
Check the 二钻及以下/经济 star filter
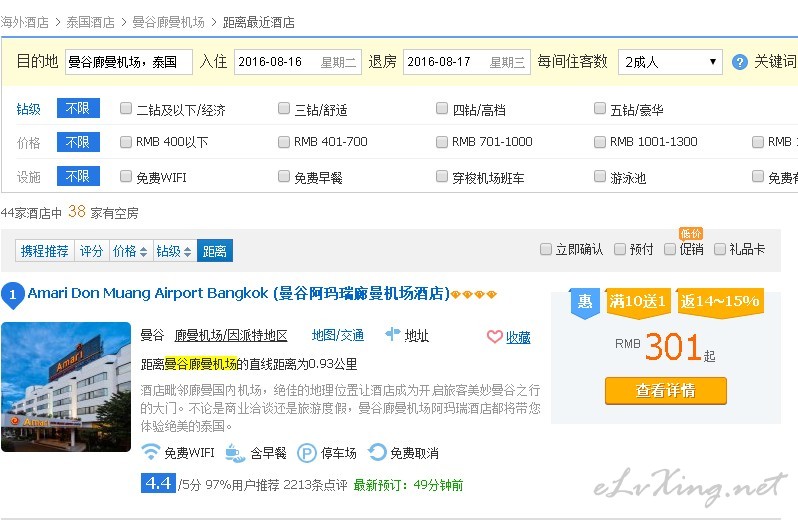(x=126, y=108)
